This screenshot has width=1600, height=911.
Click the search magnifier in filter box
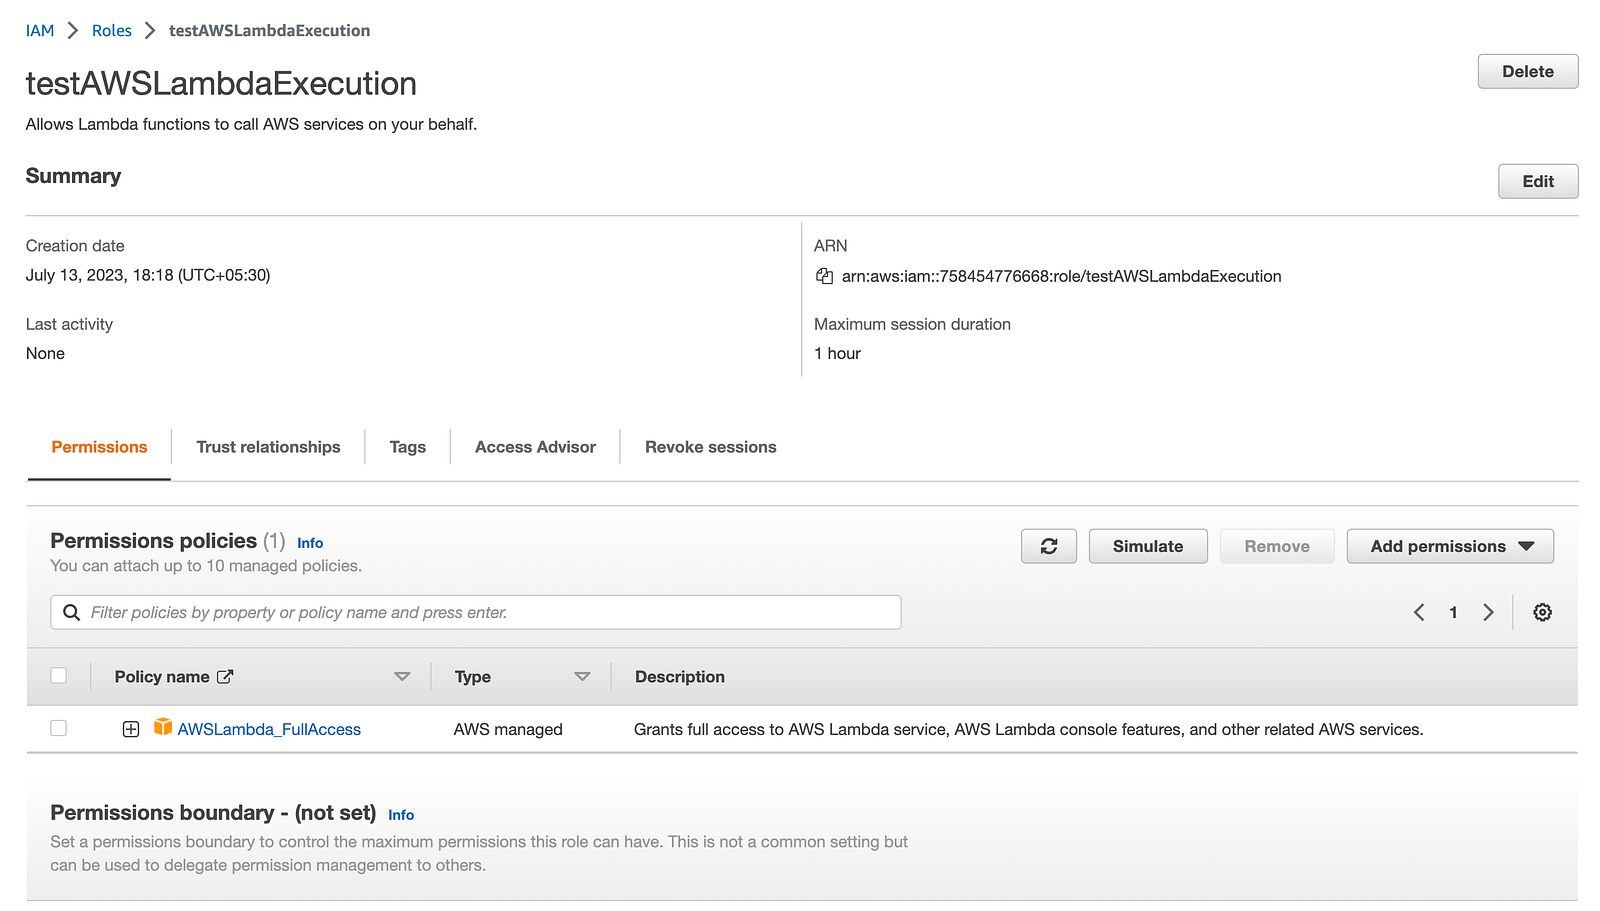tap(71, 612)
